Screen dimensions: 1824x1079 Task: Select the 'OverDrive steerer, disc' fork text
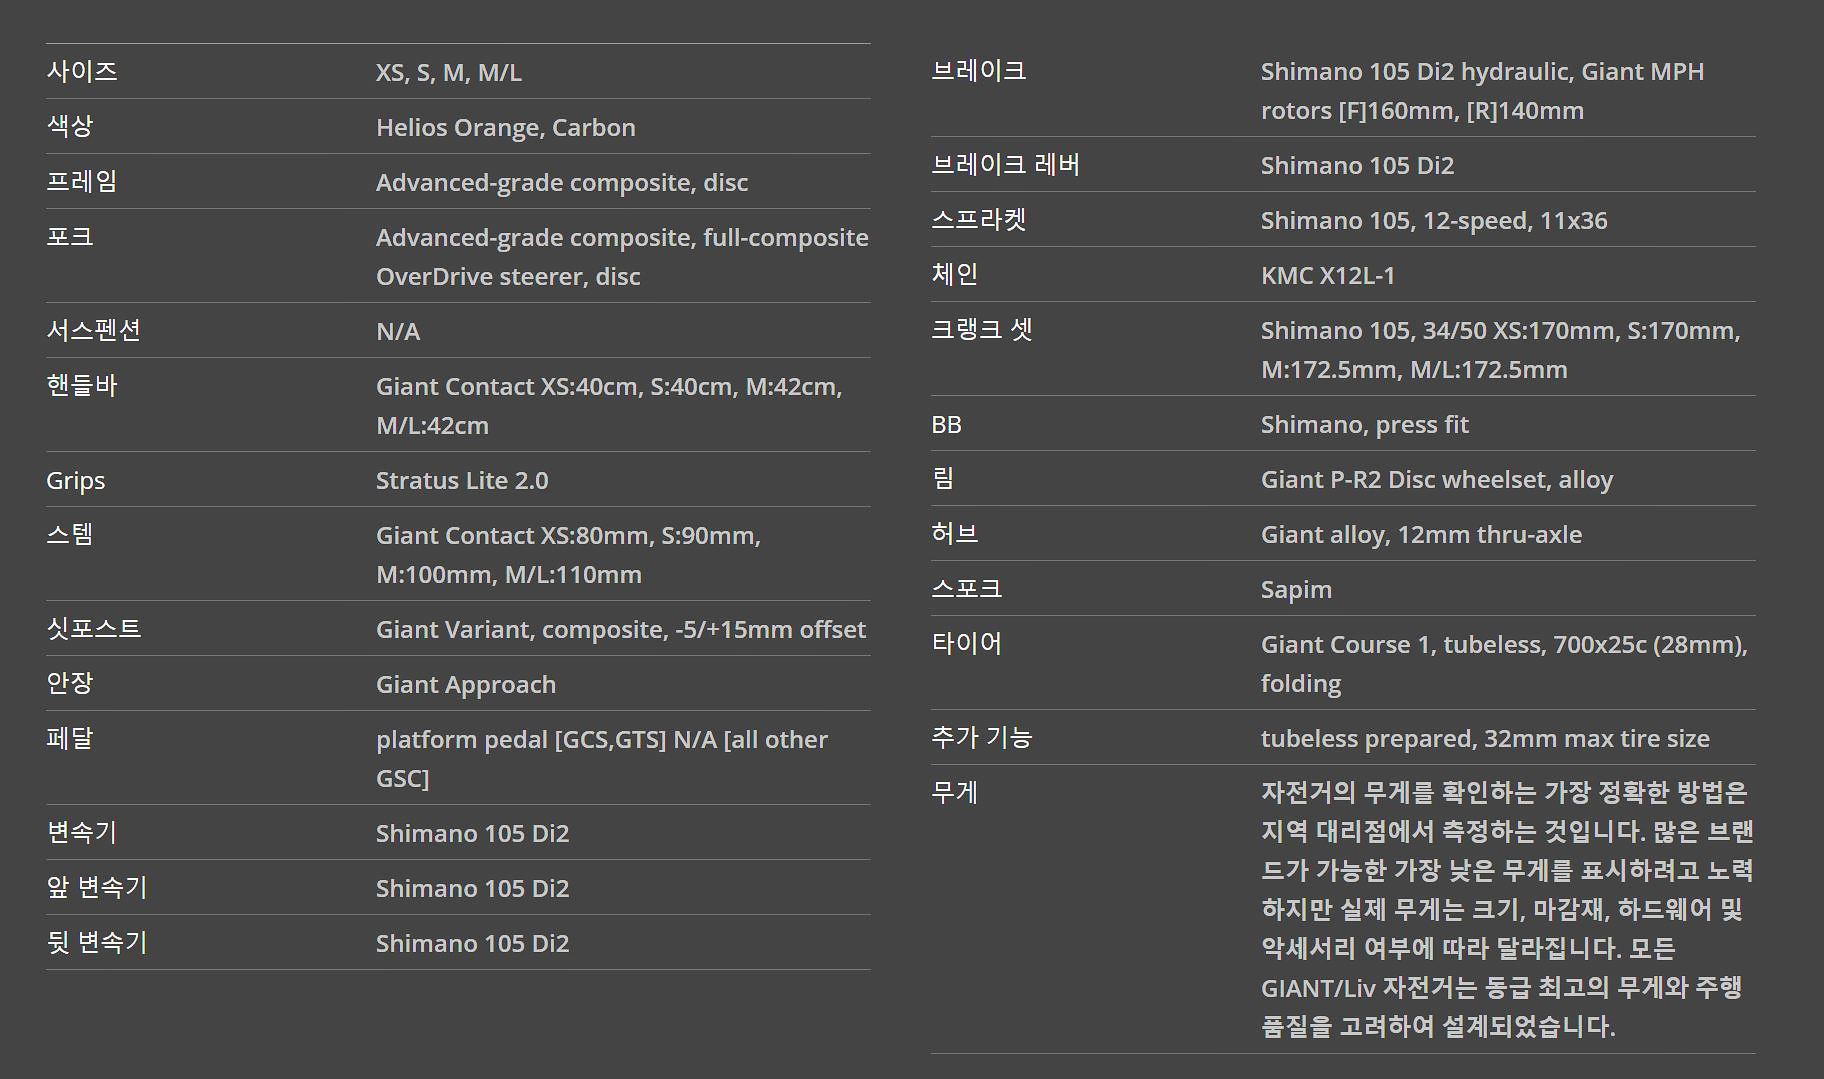point(508,276)
